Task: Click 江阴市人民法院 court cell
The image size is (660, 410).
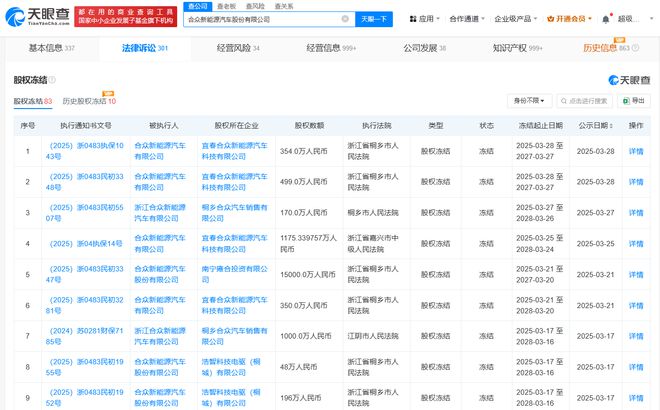Action: tap(373, 336)
